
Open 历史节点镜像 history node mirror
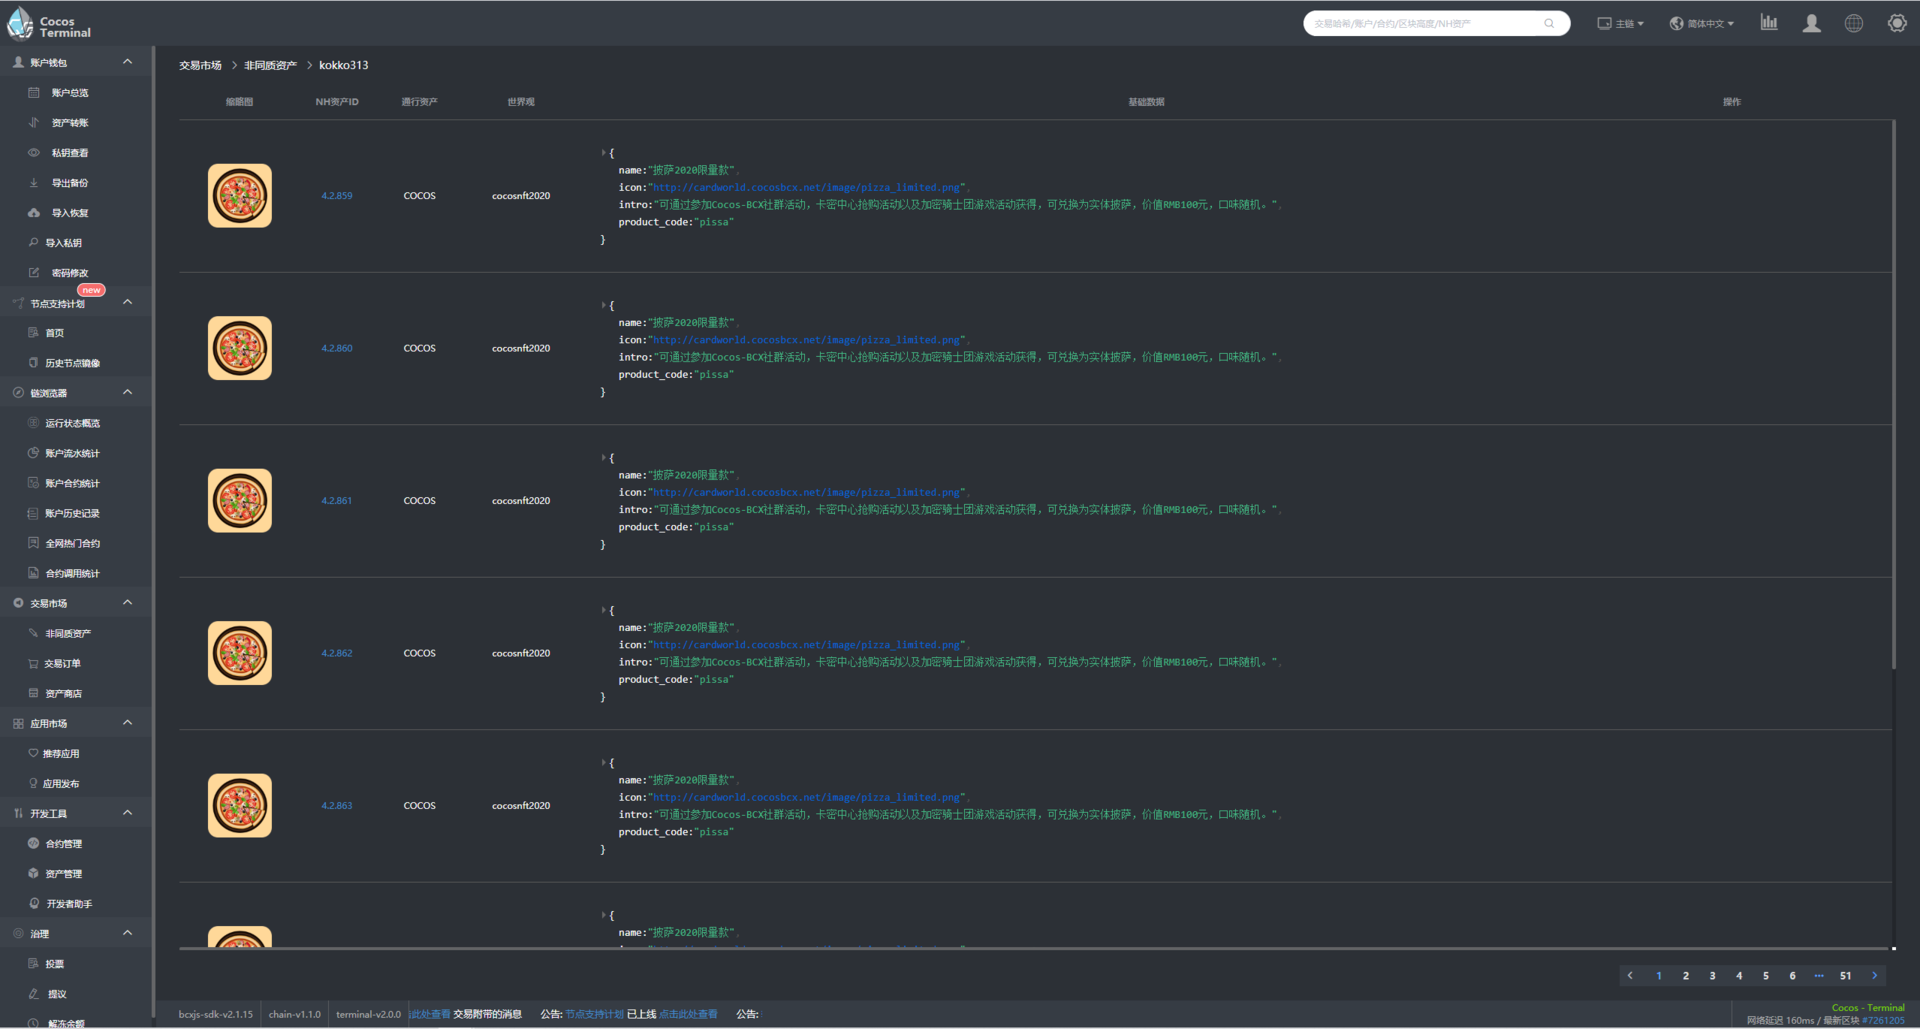(x=73, y=363)
